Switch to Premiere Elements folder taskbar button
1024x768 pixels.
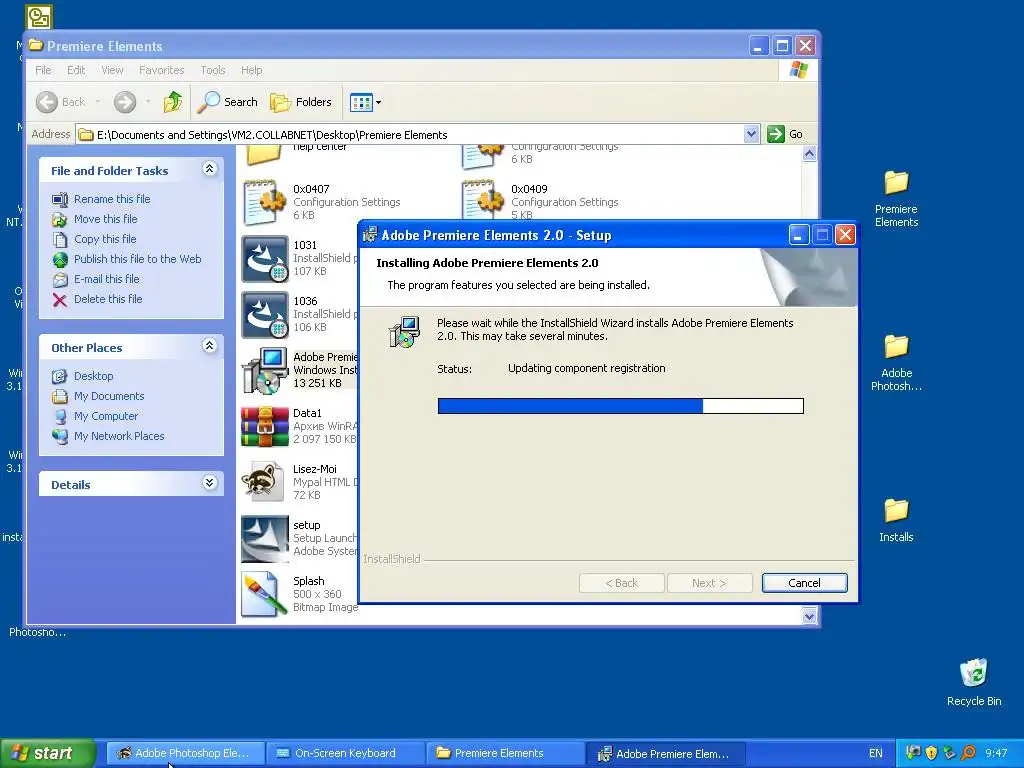(x=505, y=754)
